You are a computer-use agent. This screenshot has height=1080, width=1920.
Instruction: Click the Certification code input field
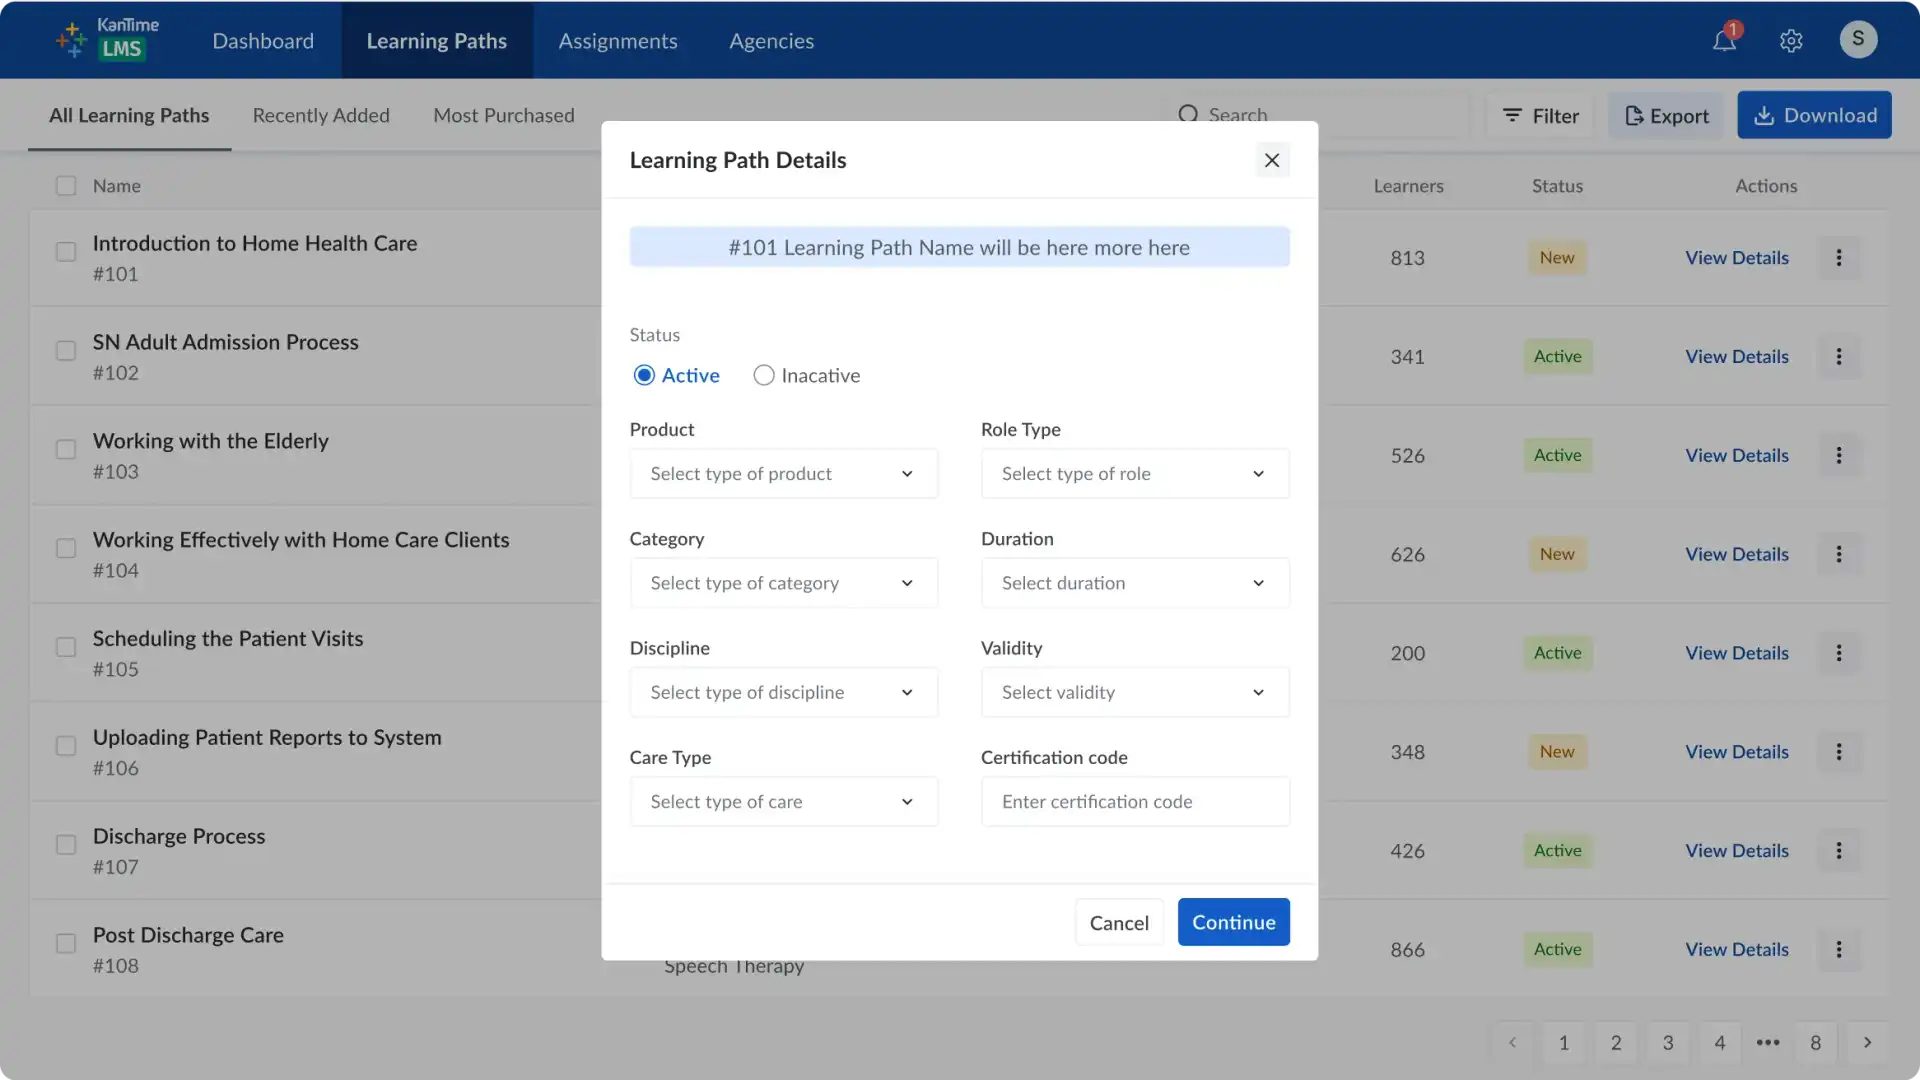1135,802
